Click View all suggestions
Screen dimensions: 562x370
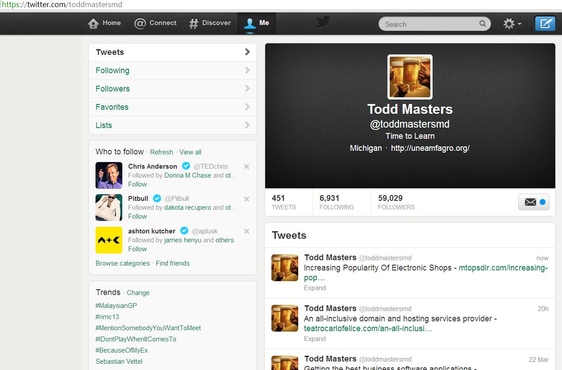coord(190,152)
